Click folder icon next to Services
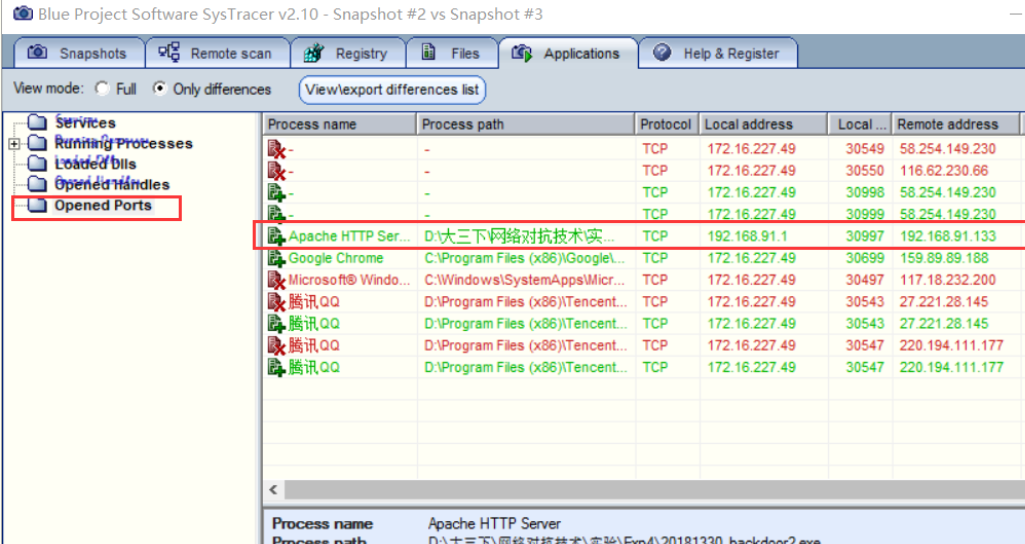This screenshot has height=544, width=1025. coord(38,122)
